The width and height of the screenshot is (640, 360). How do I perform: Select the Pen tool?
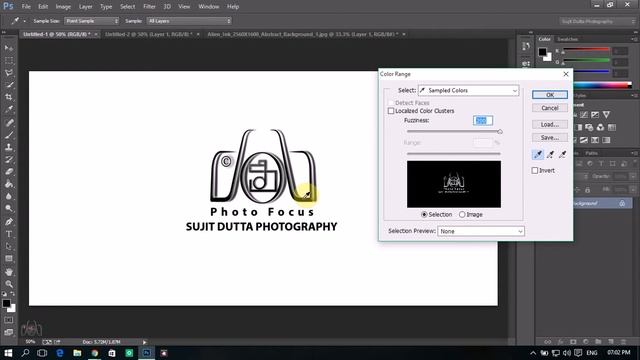9,222
